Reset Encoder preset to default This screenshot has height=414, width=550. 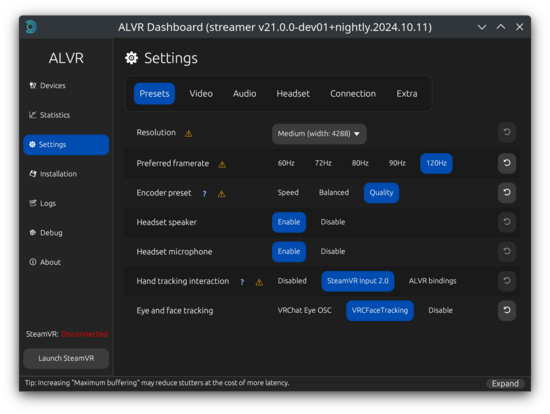[507, 193]
